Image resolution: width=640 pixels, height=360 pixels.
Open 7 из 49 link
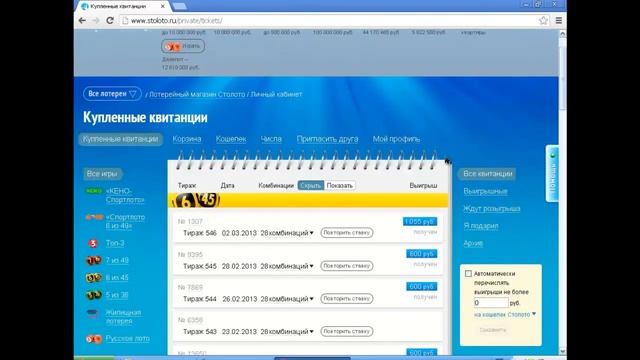[x=117, y=260]
